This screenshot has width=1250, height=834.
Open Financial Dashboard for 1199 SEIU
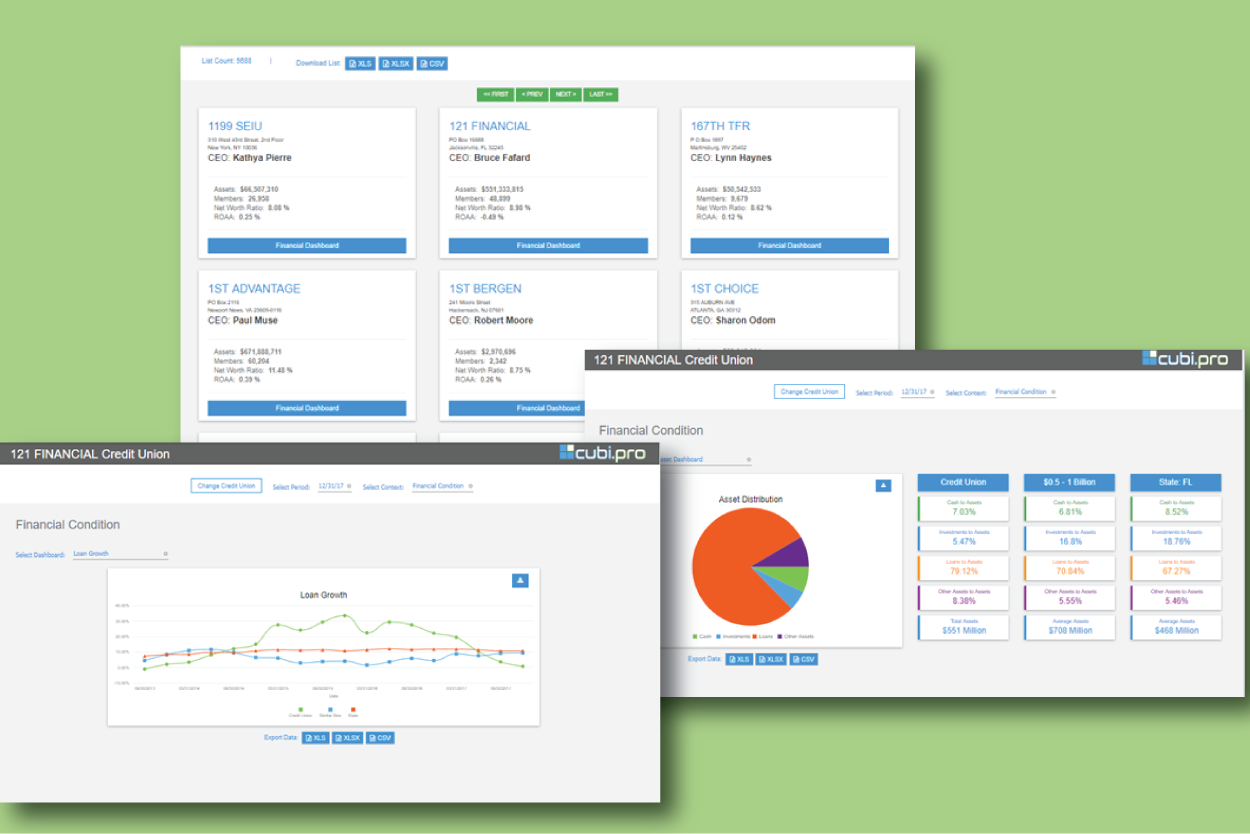307,245
